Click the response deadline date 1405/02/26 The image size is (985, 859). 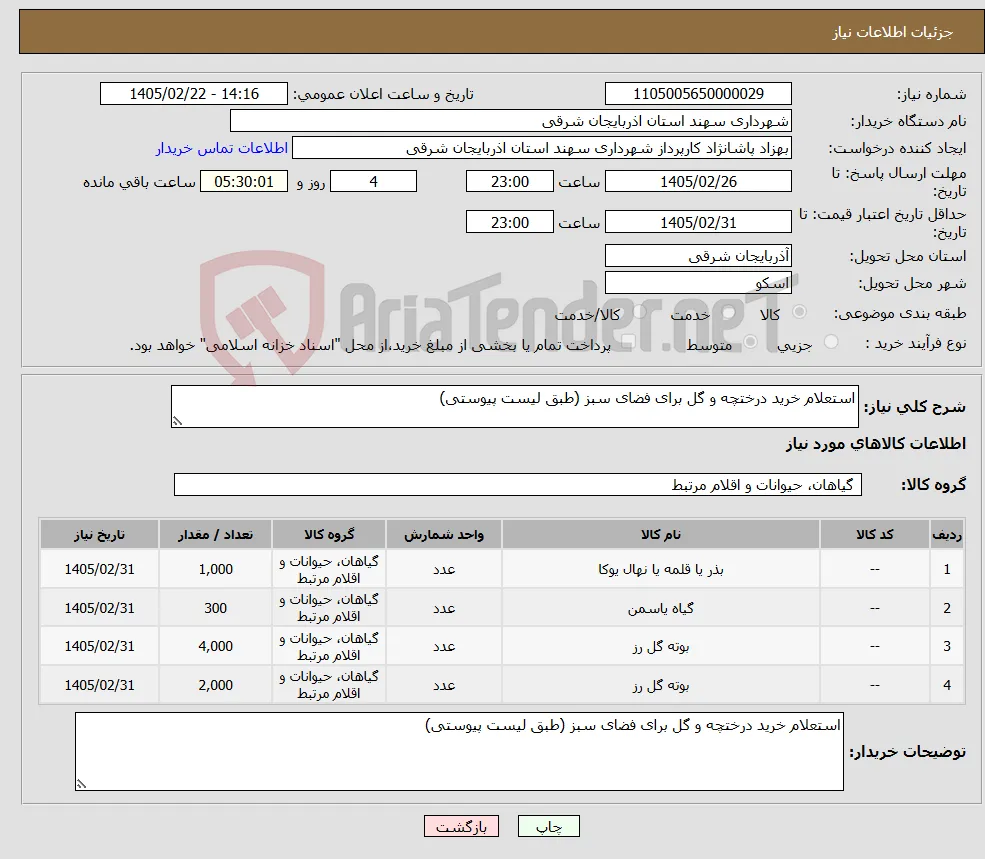tap(698, 182)
